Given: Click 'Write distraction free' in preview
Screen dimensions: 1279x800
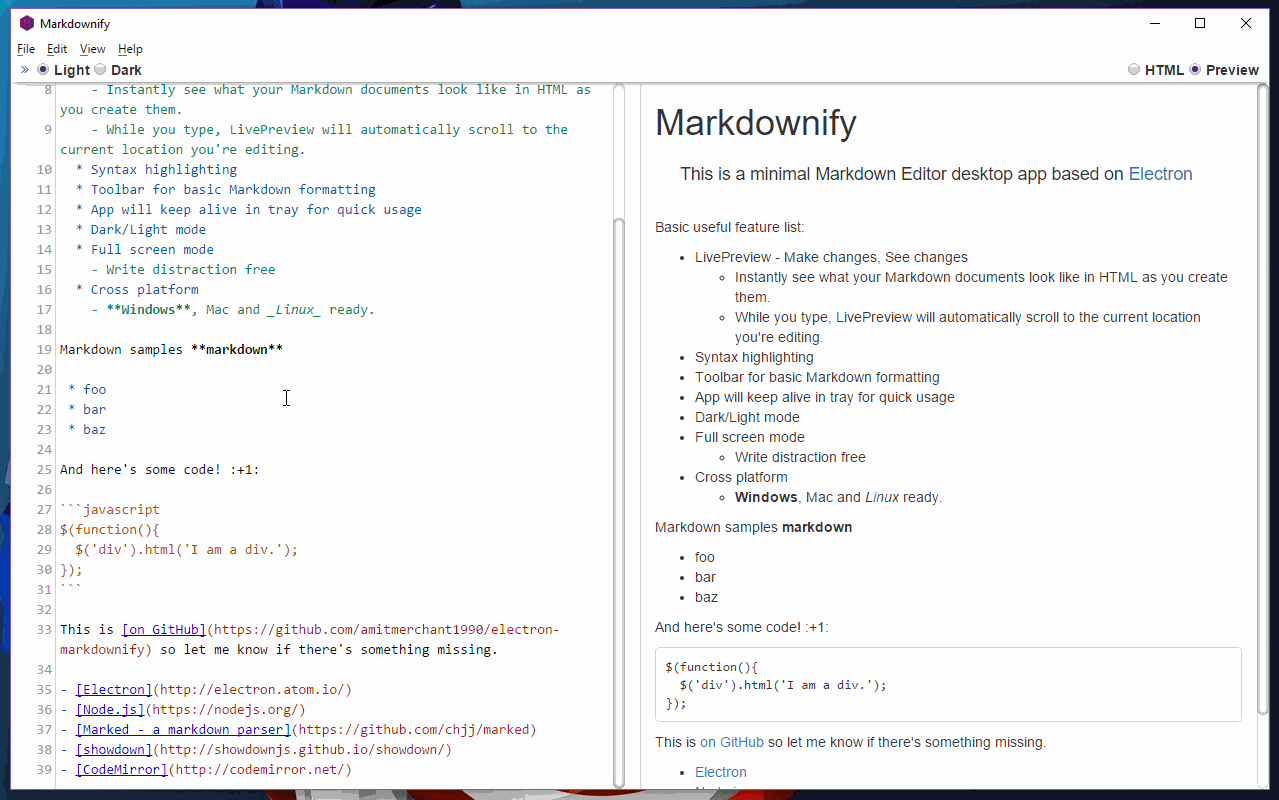Looking at the screenshot, I should click(x=800, y=457).
